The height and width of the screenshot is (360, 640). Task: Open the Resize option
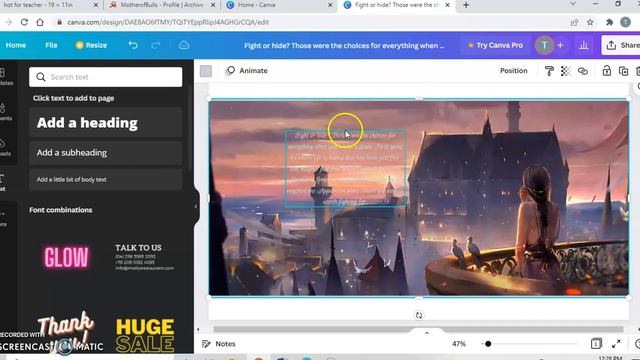(91, 45)
